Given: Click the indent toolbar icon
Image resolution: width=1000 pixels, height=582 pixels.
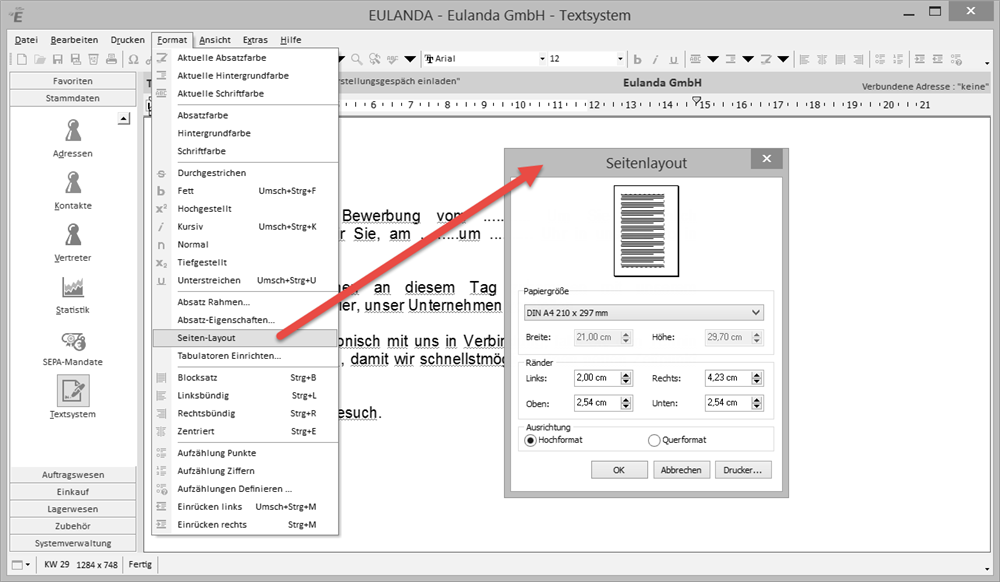Looking at the screenshot, I should coord(920,59).
